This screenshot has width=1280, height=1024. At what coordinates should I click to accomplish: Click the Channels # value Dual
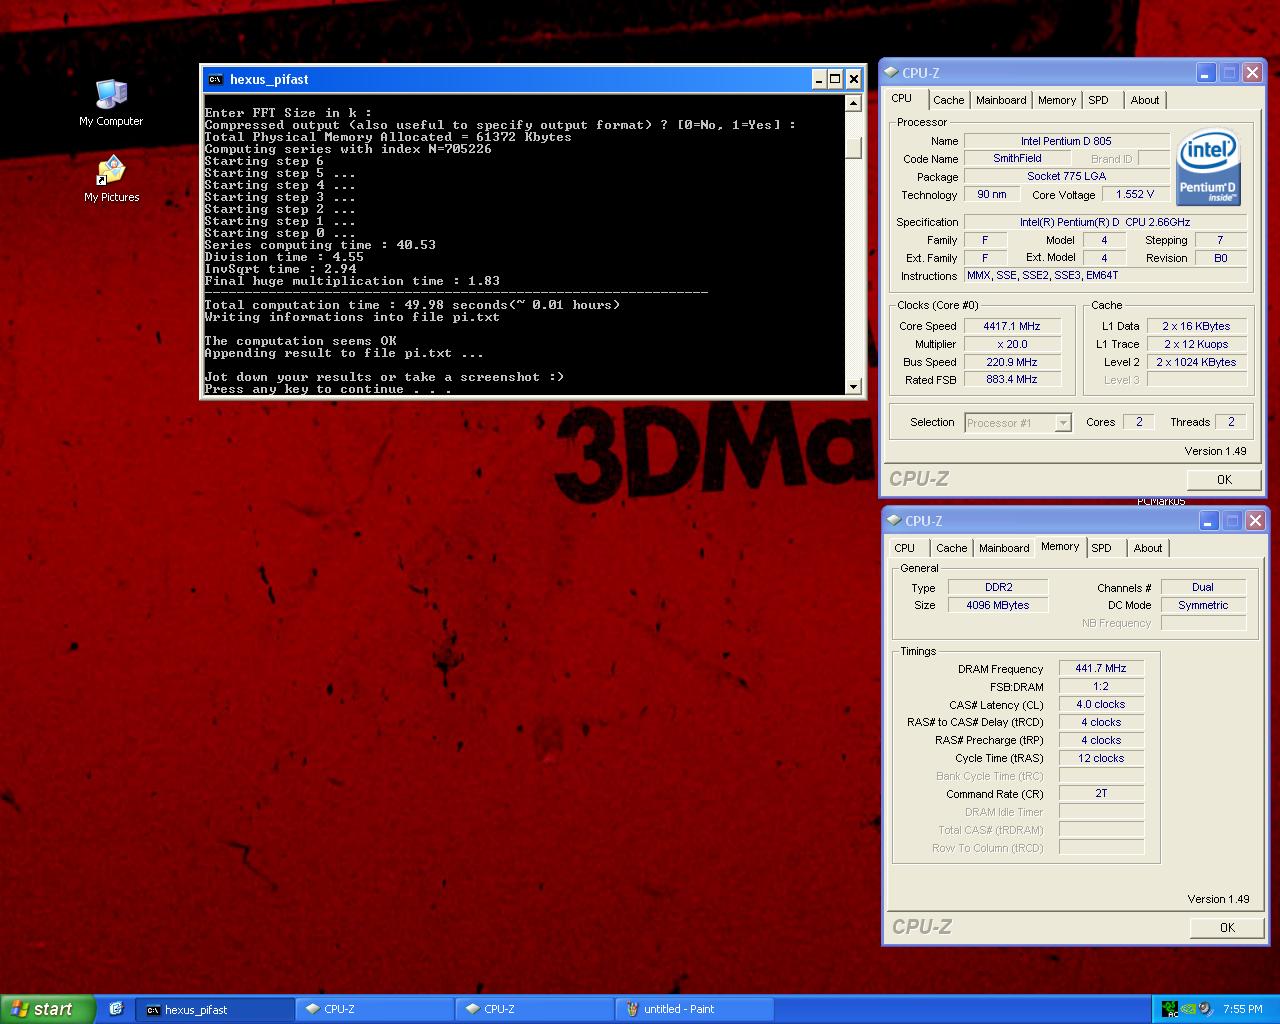click(x=1203, y=587)
